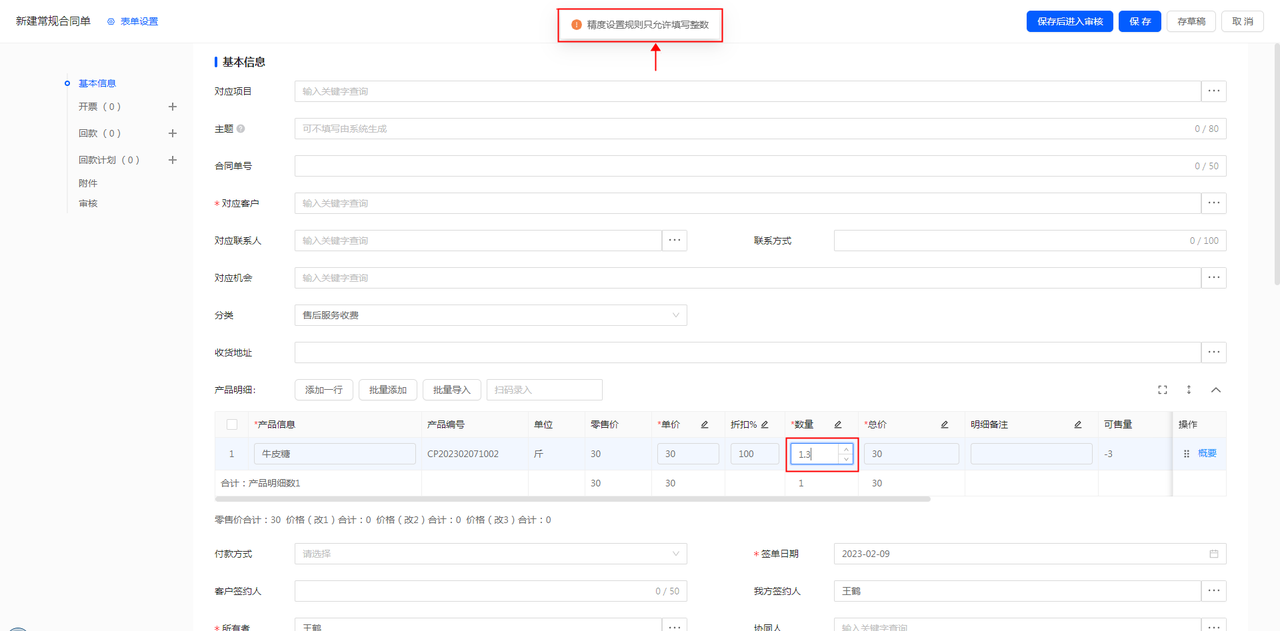Open the 收货地址 ellipsis picker button
1280x631 pixels.
[x=1214, y=352]
